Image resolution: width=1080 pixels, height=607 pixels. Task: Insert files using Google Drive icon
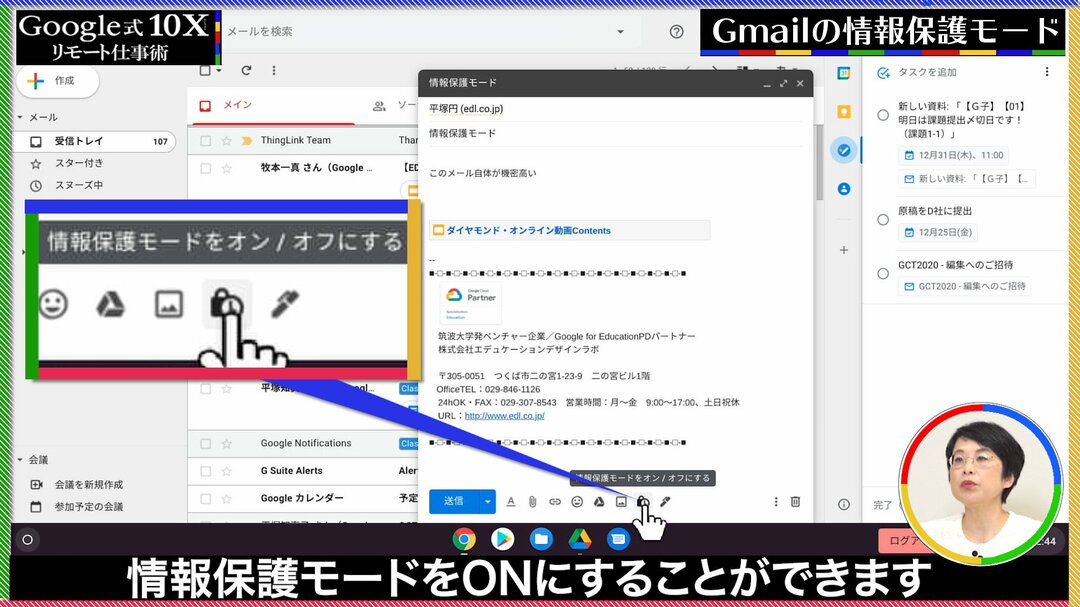tap(599, 502)
